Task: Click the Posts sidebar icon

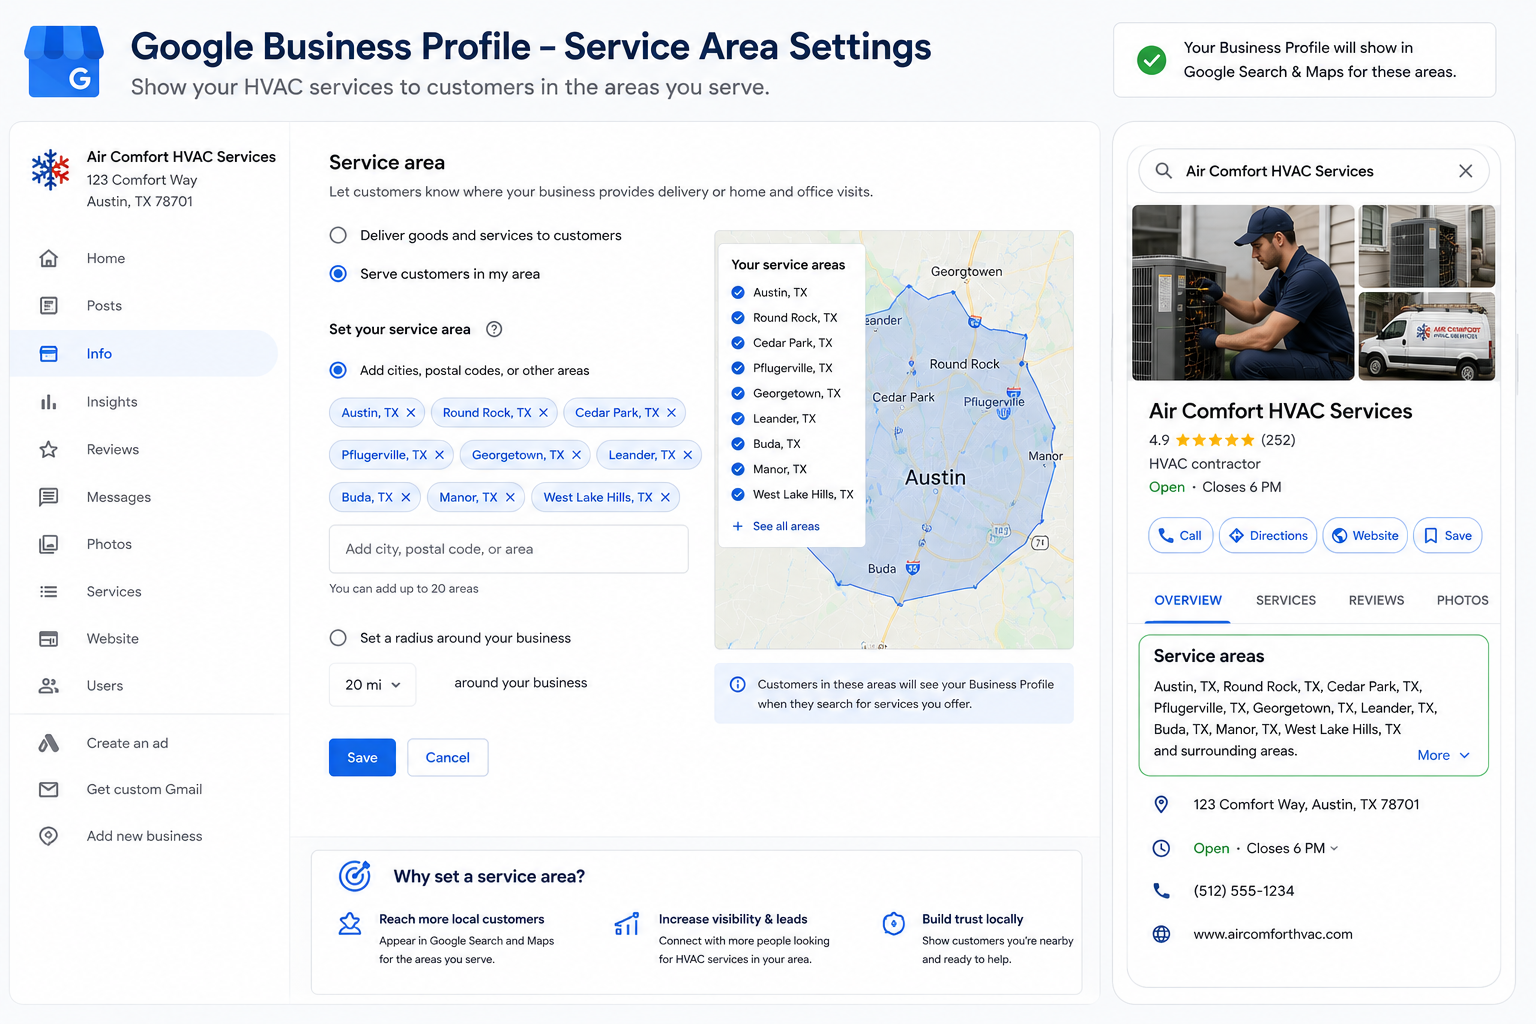Action: (x=48, y=305)
